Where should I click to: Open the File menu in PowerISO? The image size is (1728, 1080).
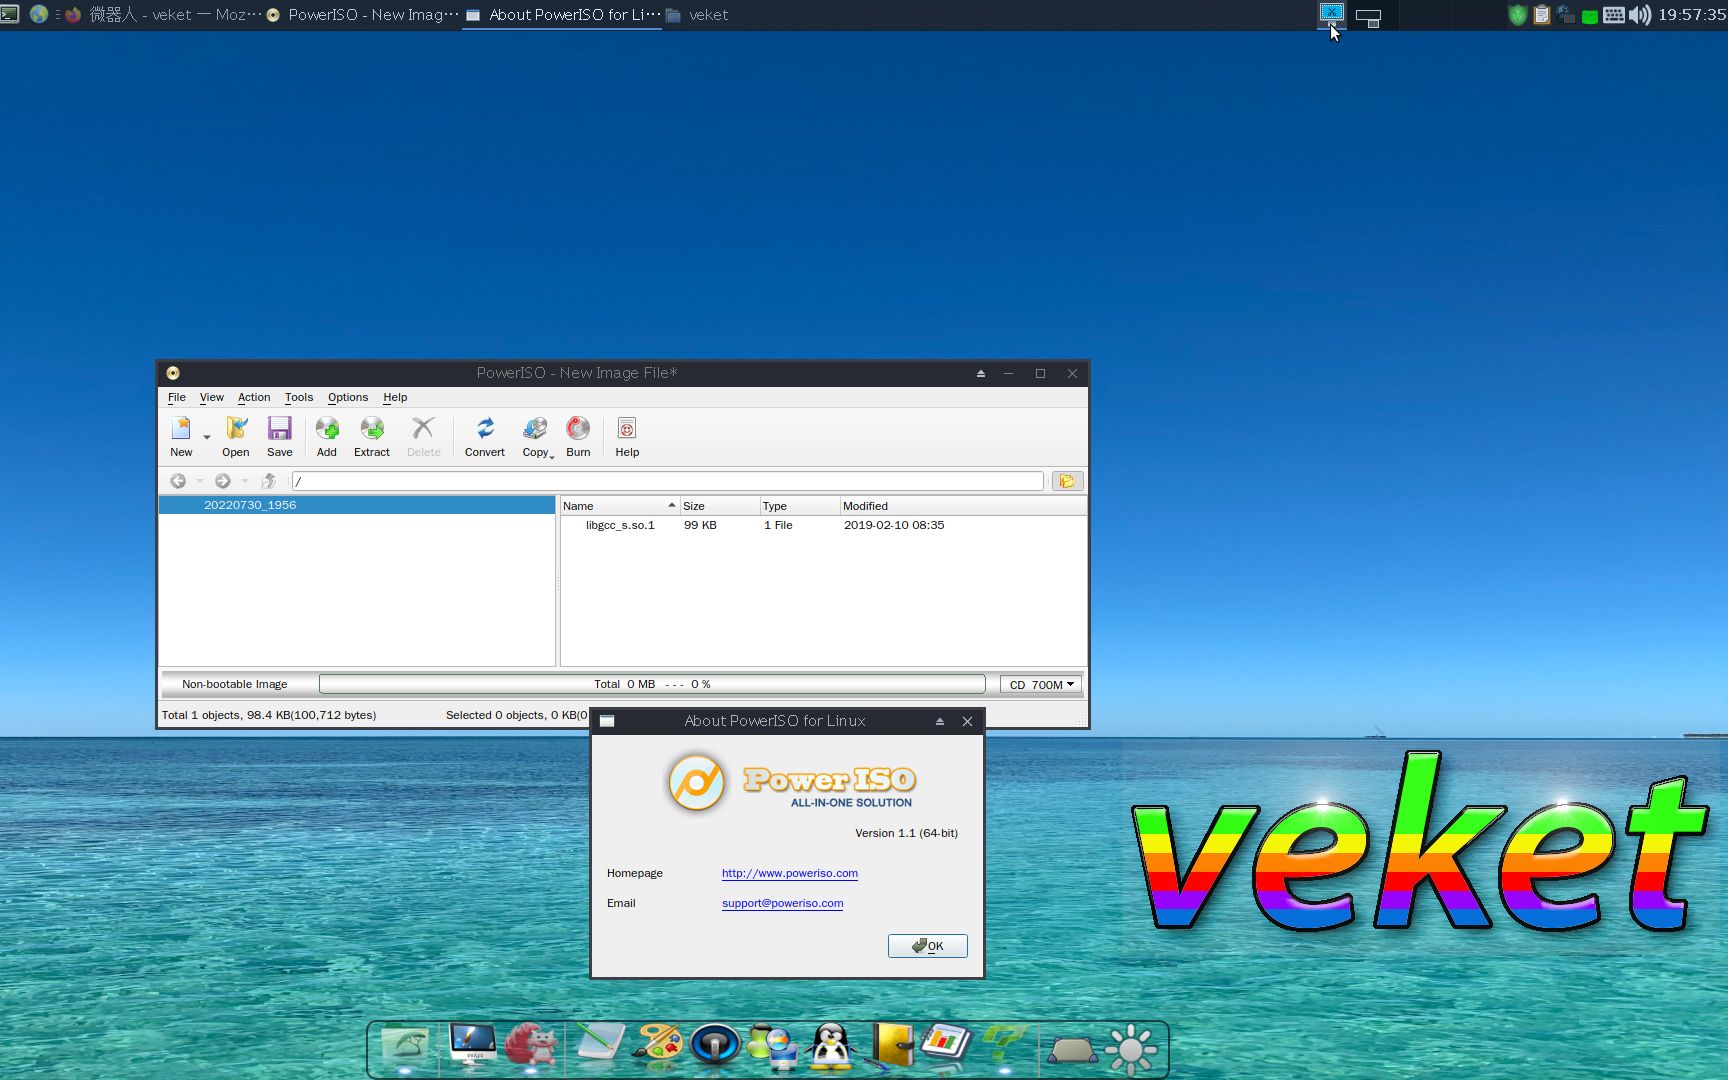(x=177, y=397)
